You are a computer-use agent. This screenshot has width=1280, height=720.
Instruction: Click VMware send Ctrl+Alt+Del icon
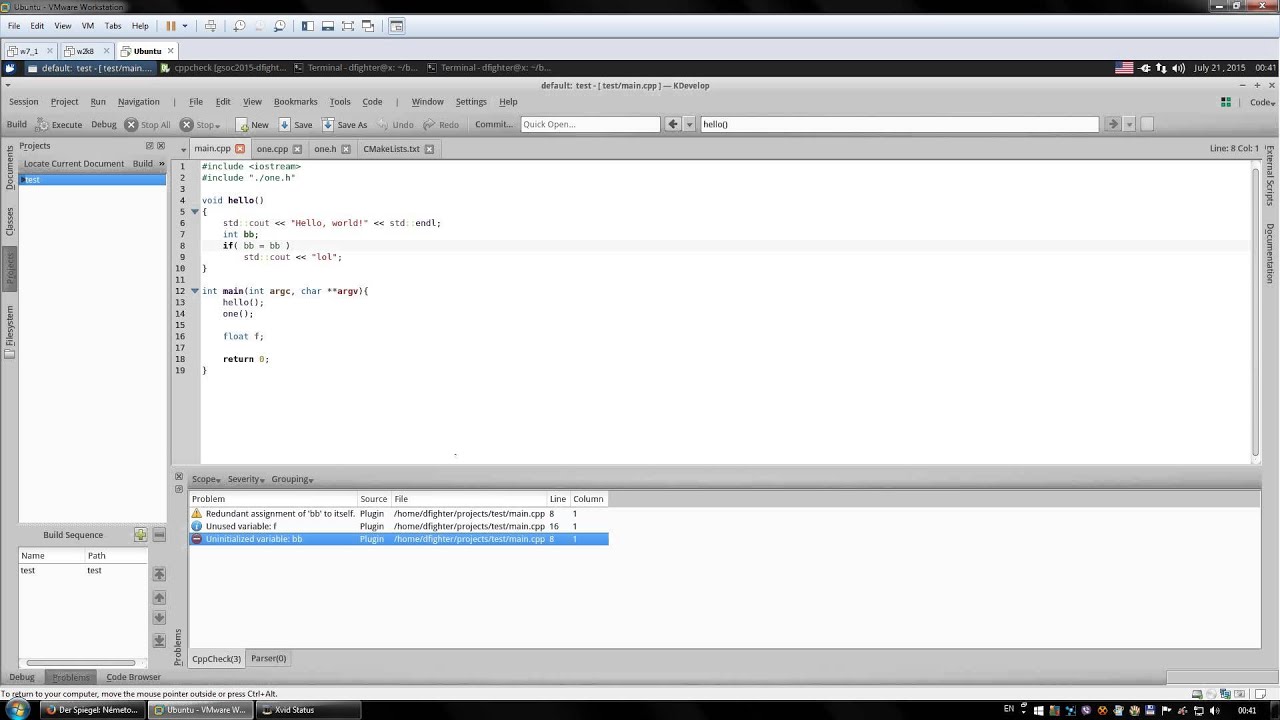click(x=210, y=26)
